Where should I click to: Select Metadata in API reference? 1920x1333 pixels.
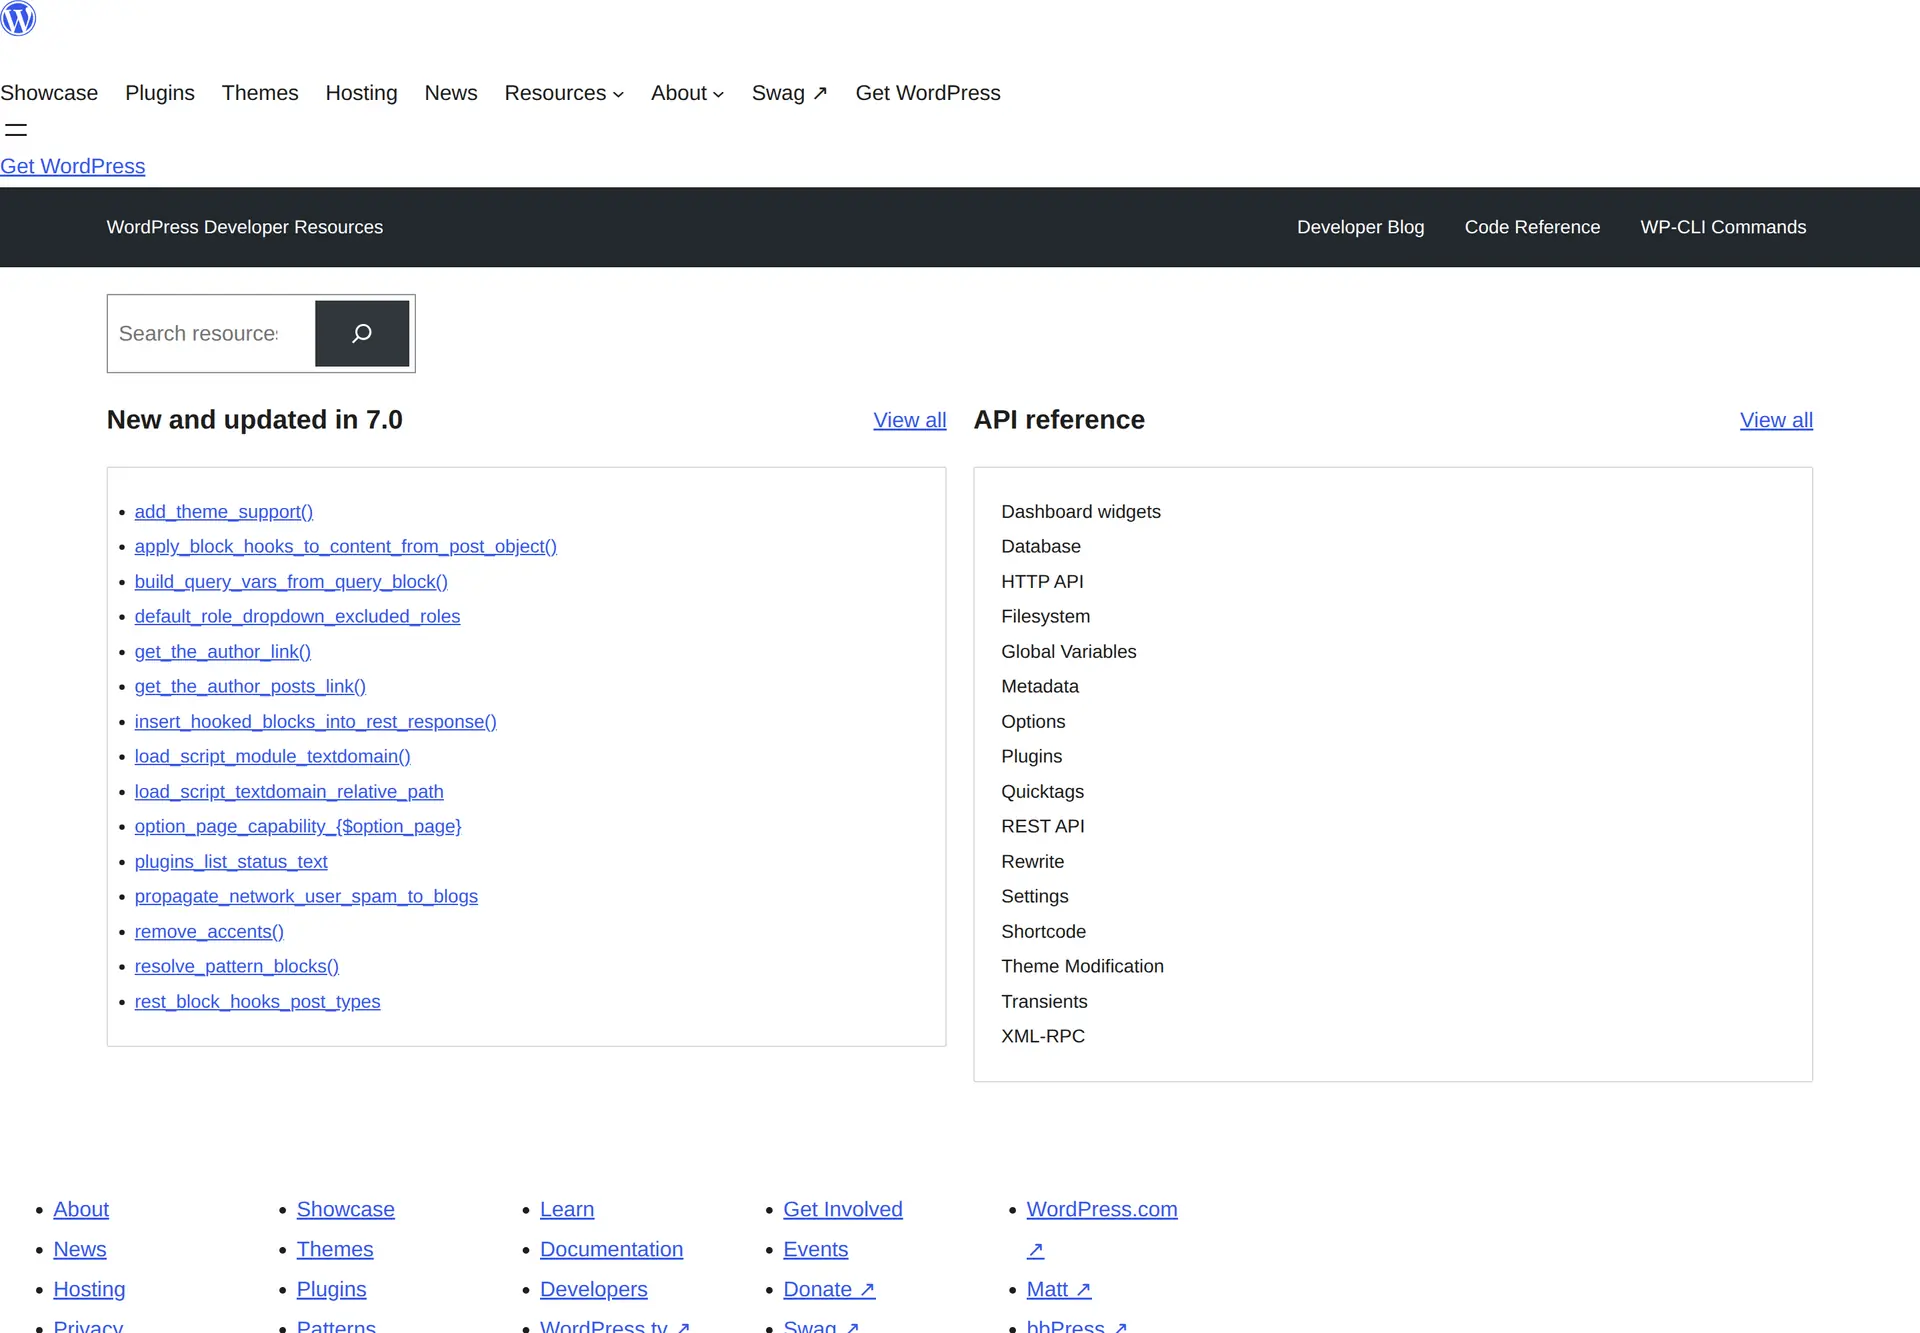pyautogui.click(x=1040, y=687)
